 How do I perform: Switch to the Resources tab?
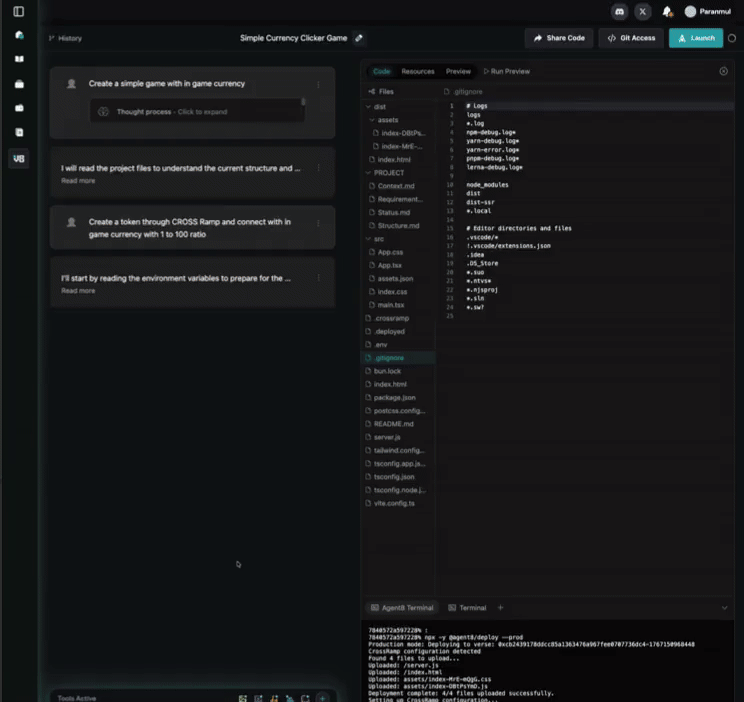(418, 71)
